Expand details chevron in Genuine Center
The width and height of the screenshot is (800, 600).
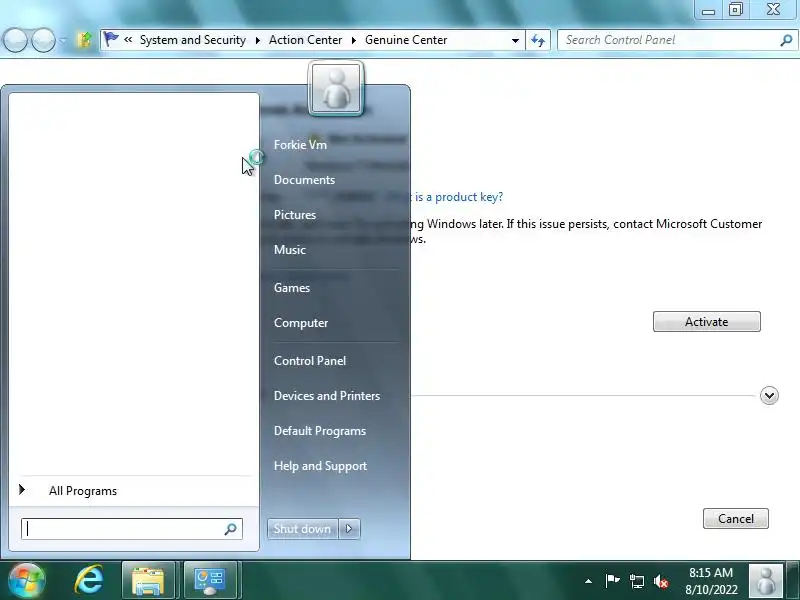click(x=769, y=395)
